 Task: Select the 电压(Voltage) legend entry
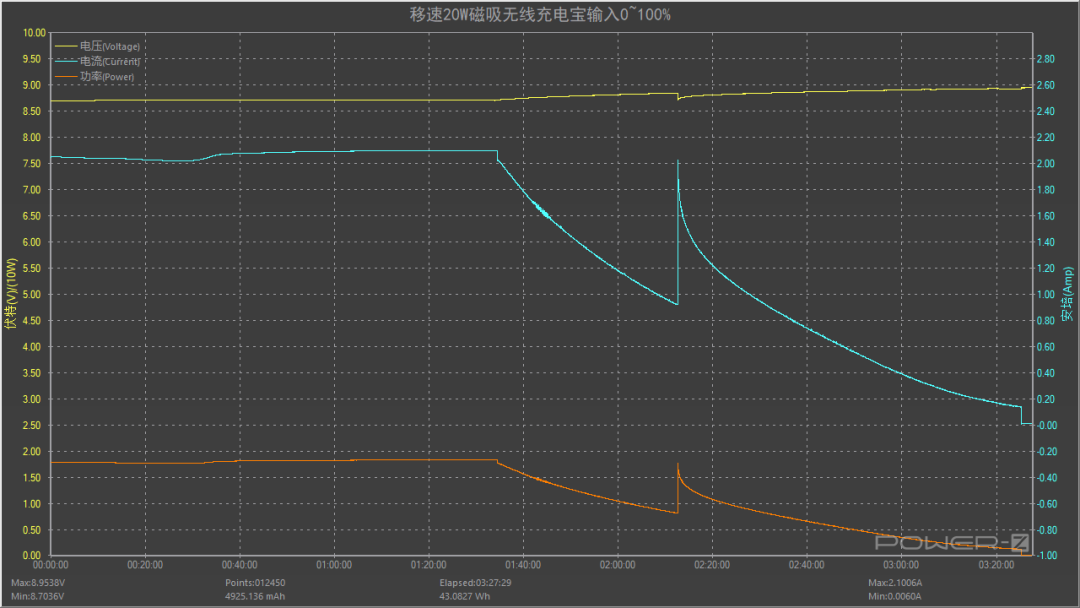(98, 46)
